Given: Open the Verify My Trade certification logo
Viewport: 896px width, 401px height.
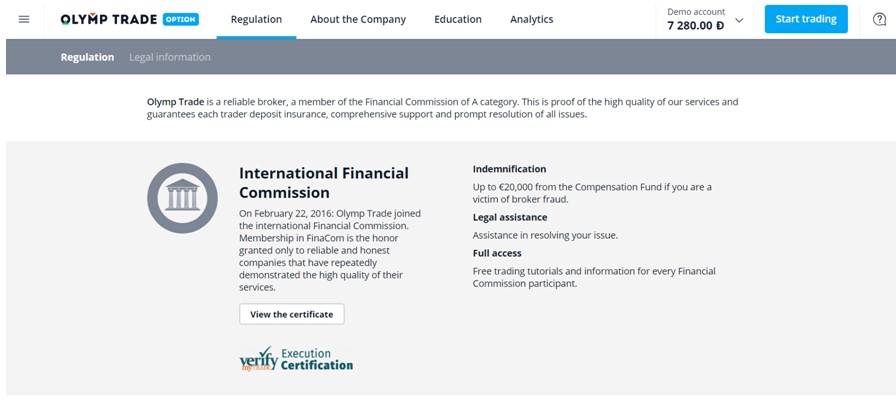Looking at the screenshot, I should (x=296, y=359).
